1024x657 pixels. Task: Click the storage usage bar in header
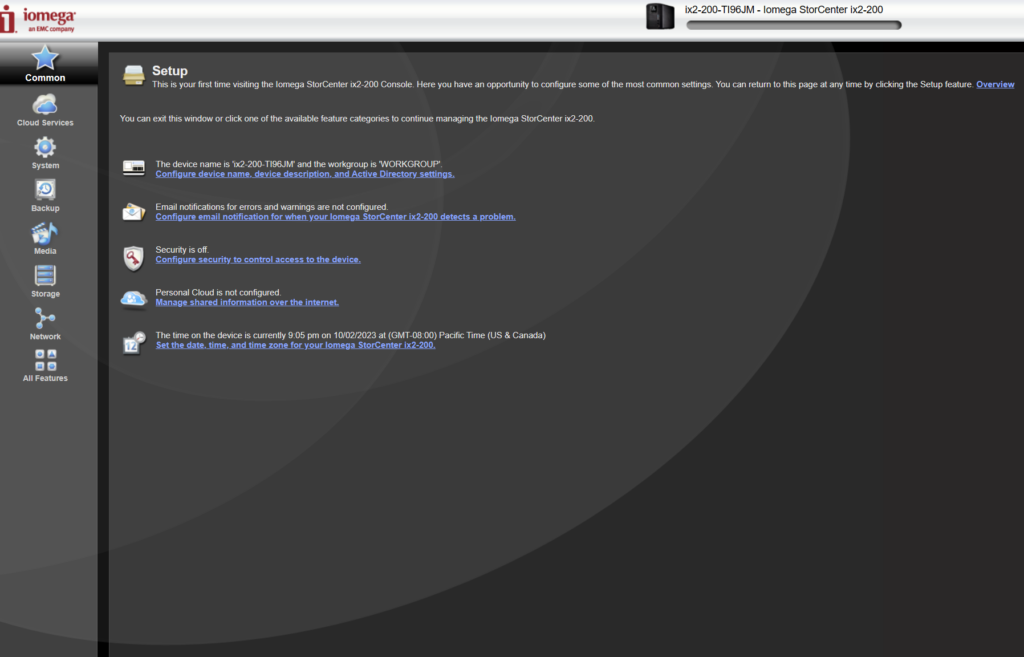[x=793, y=25]
